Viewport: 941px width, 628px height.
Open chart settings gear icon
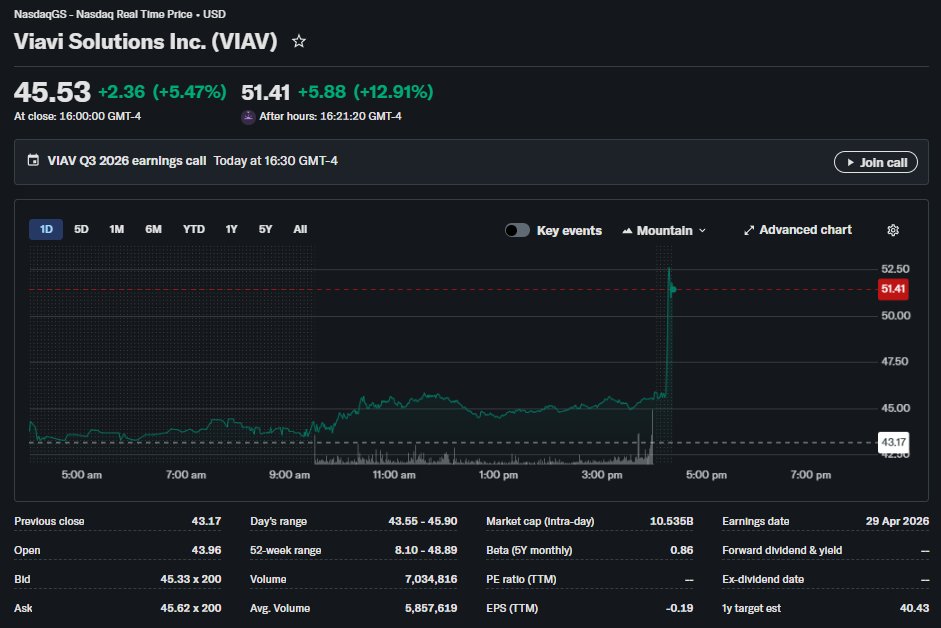[893, 230]
